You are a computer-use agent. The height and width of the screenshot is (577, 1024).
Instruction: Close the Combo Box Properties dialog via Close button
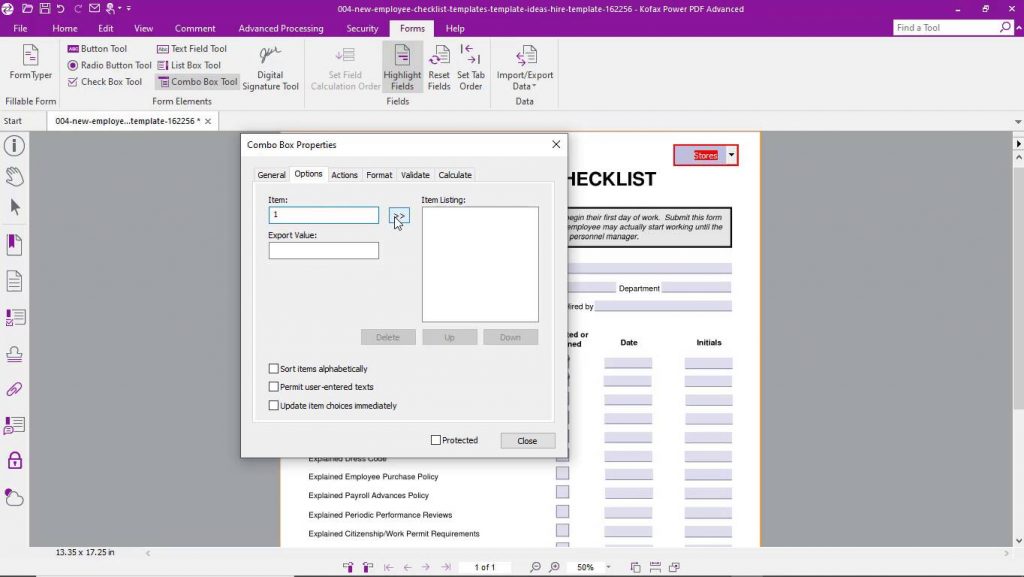click(527, 440)
